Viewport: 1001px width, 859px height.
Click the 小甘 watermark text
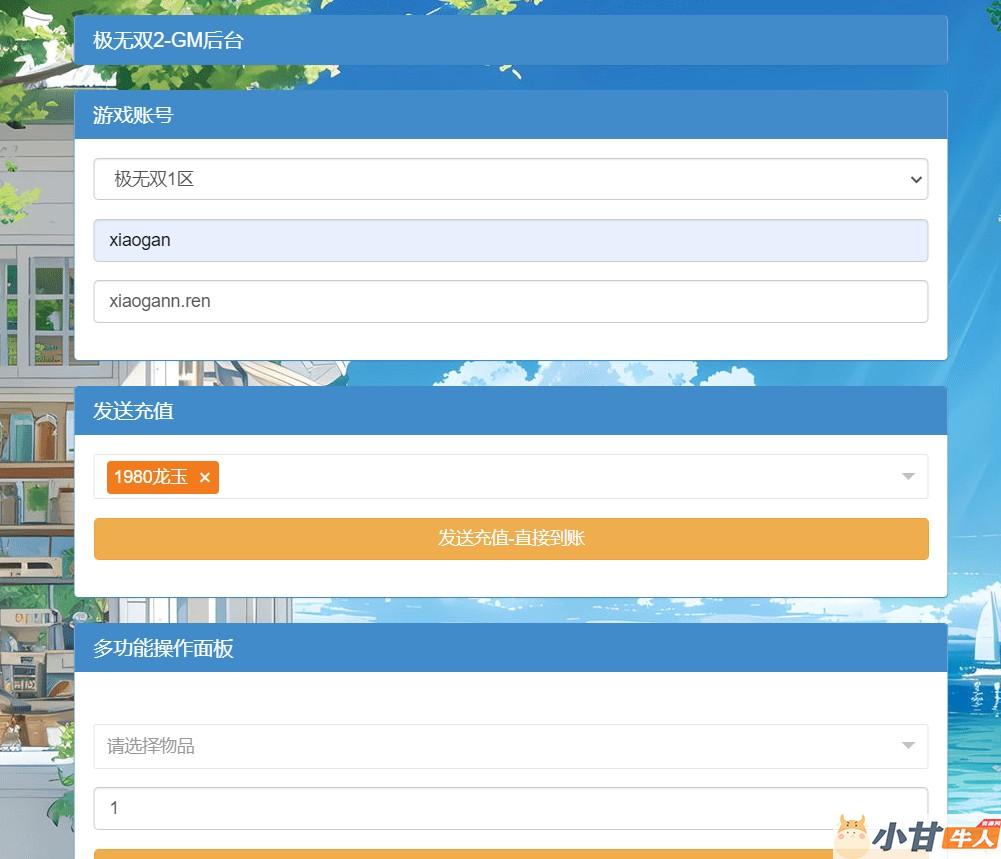pos(907,838)
